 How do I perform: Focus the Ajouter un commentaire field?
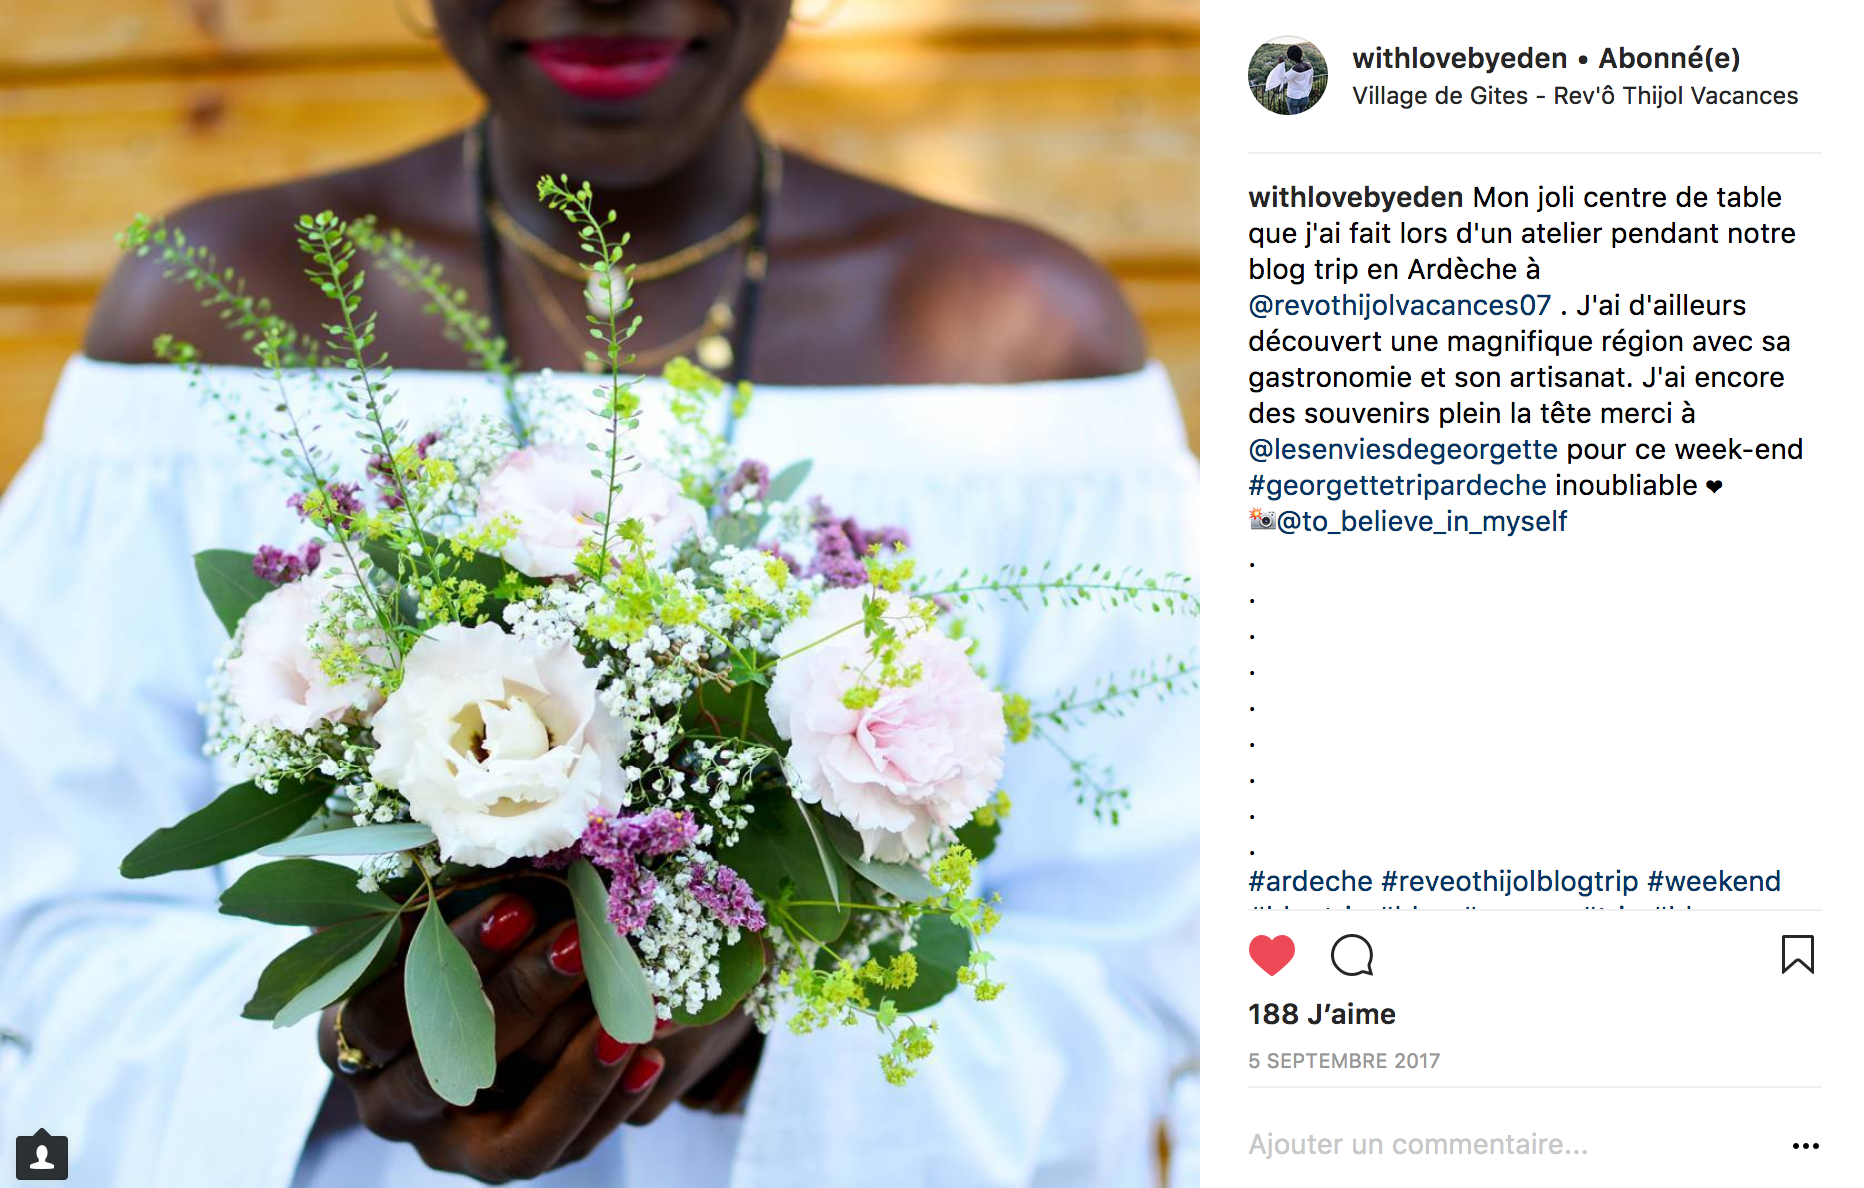pyautogui.click(x=1510, y=1144)
